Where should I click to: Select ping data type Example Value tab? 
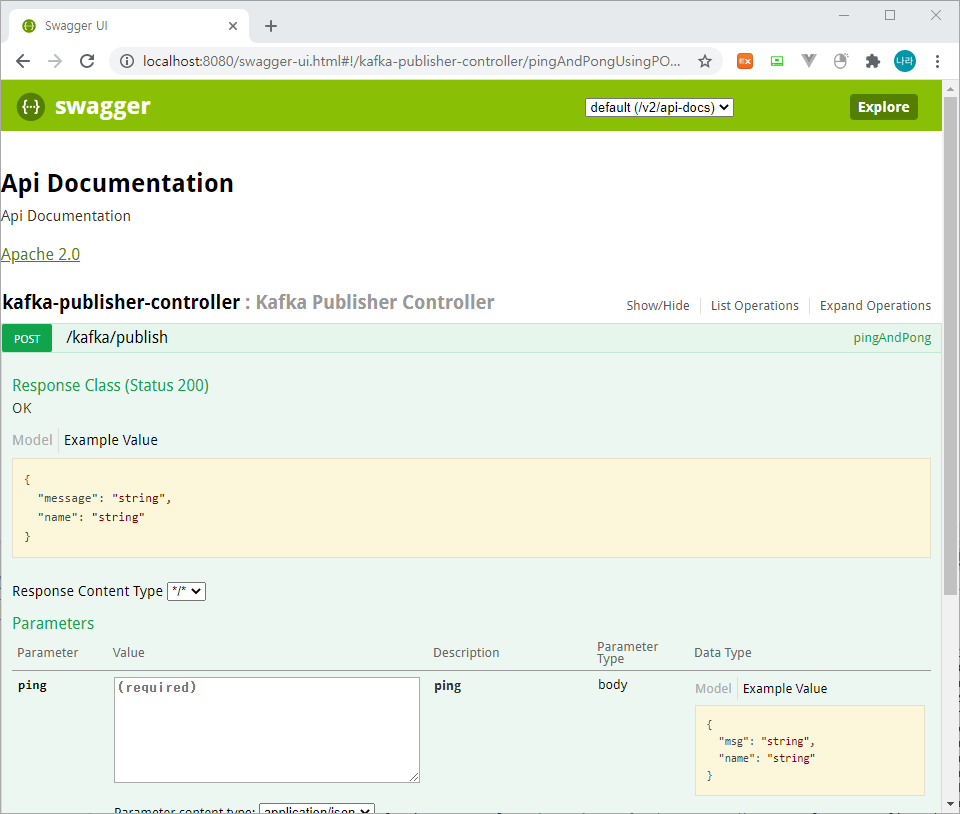(784, 689)
